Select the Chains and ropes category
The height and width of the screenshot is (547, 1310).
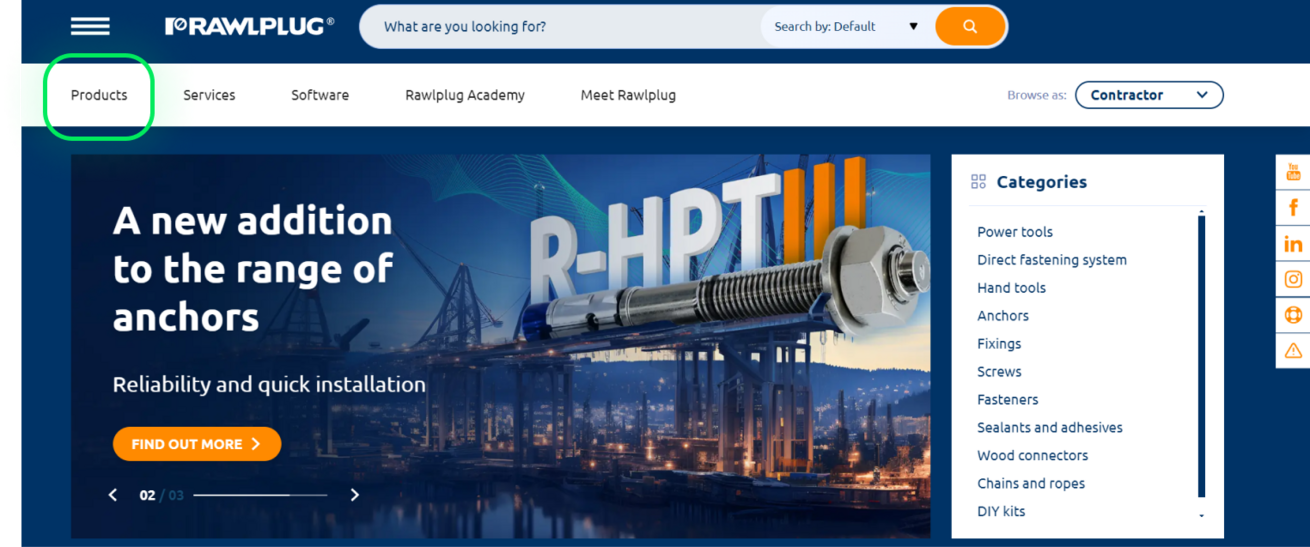(x=1031, y=484)
